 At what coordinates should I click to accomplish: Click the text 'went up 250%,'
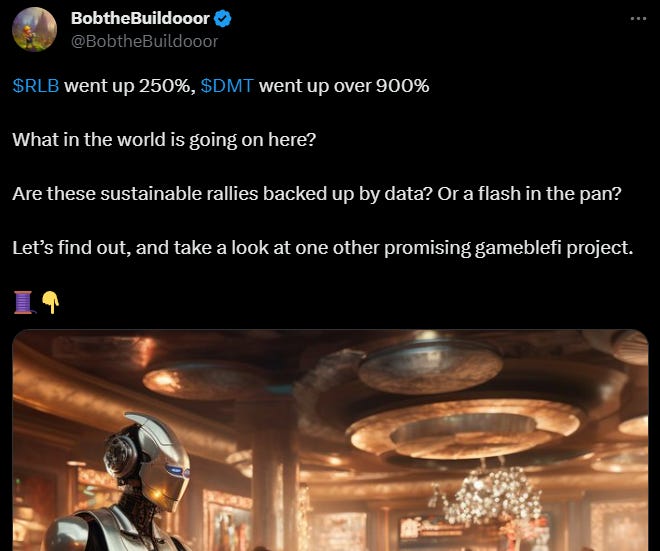click(x=130, y=86)
